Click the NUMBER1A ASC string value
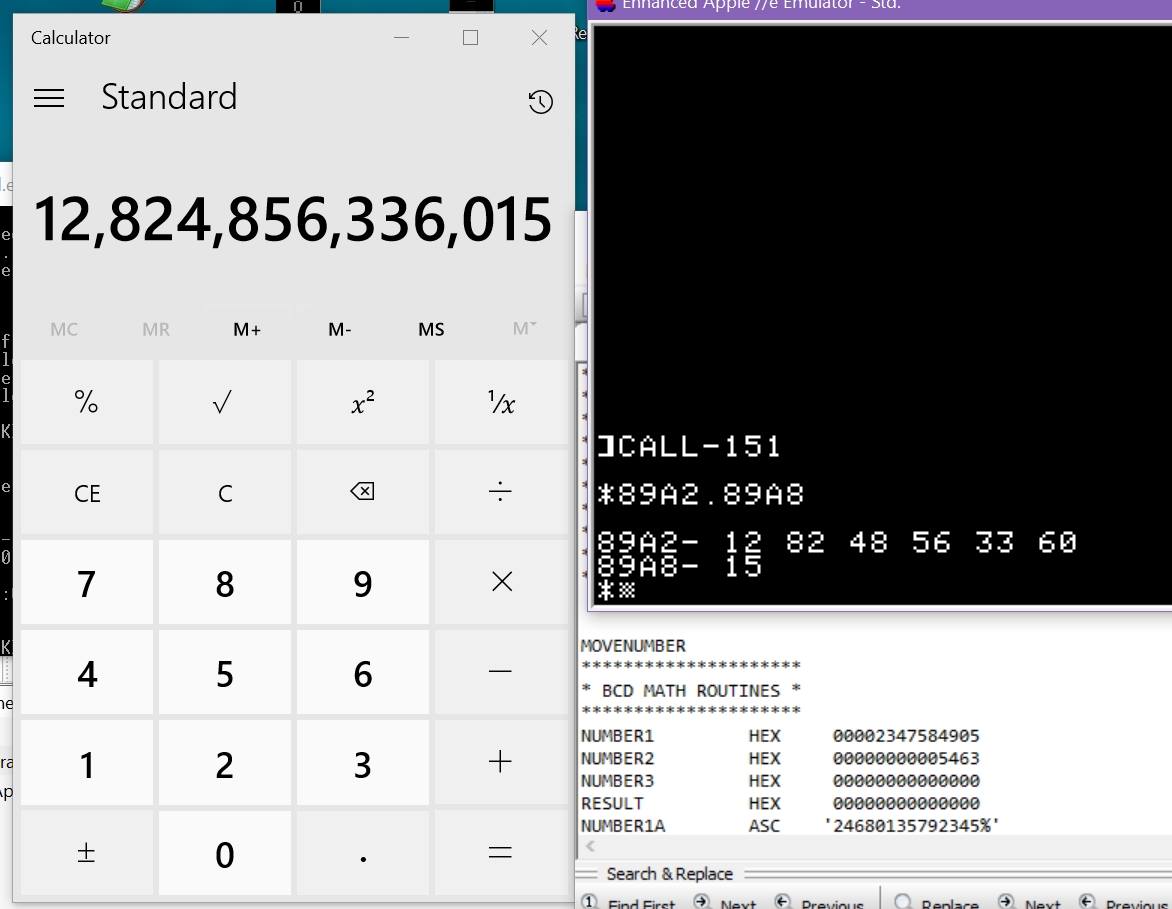1172x909 pixels. click(912, 826)
